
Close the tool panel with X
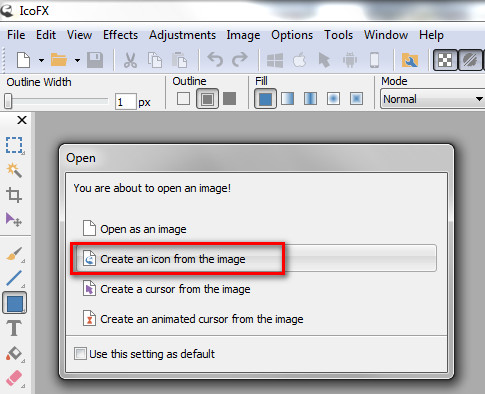coord(22,120)
